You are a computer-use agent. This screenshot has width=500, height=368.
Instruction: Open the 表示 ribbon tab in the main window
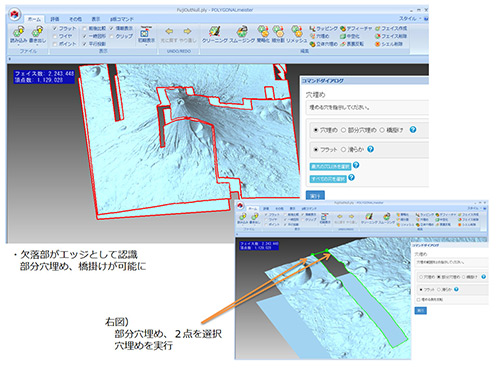(96, 19)
